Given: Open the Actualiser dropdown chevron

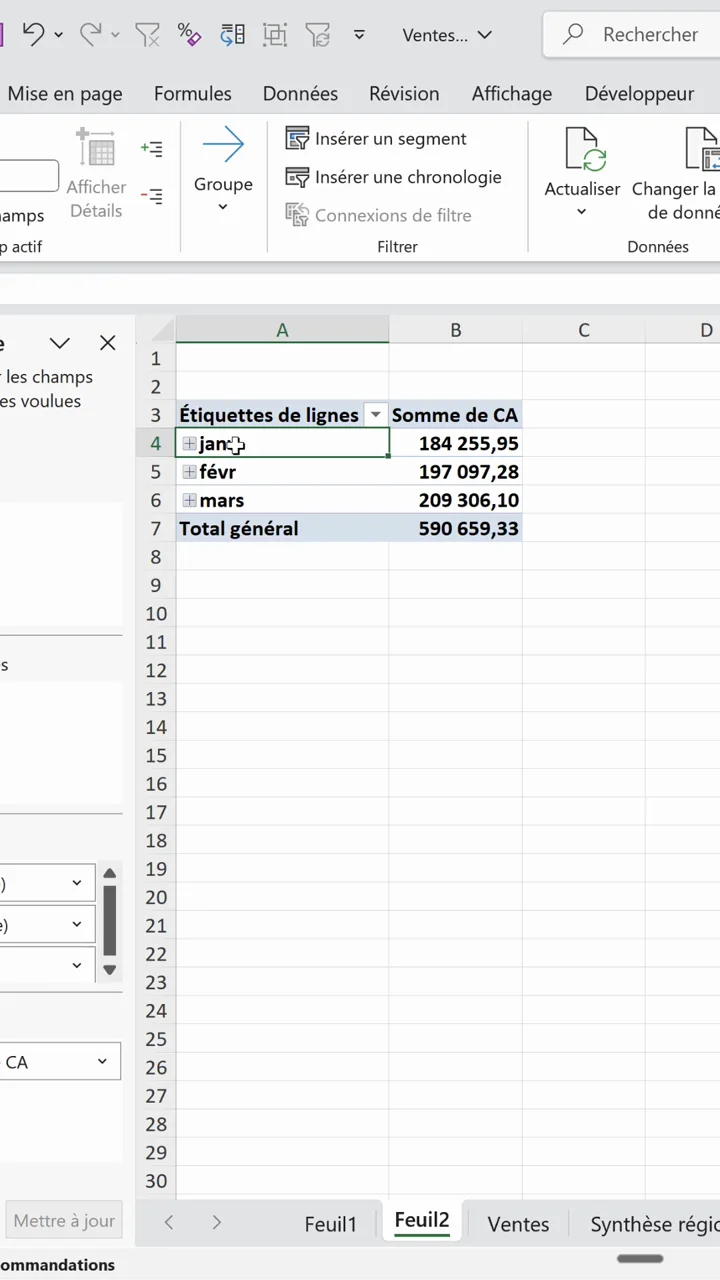Looking at the screenshot, I should [582, 212].
